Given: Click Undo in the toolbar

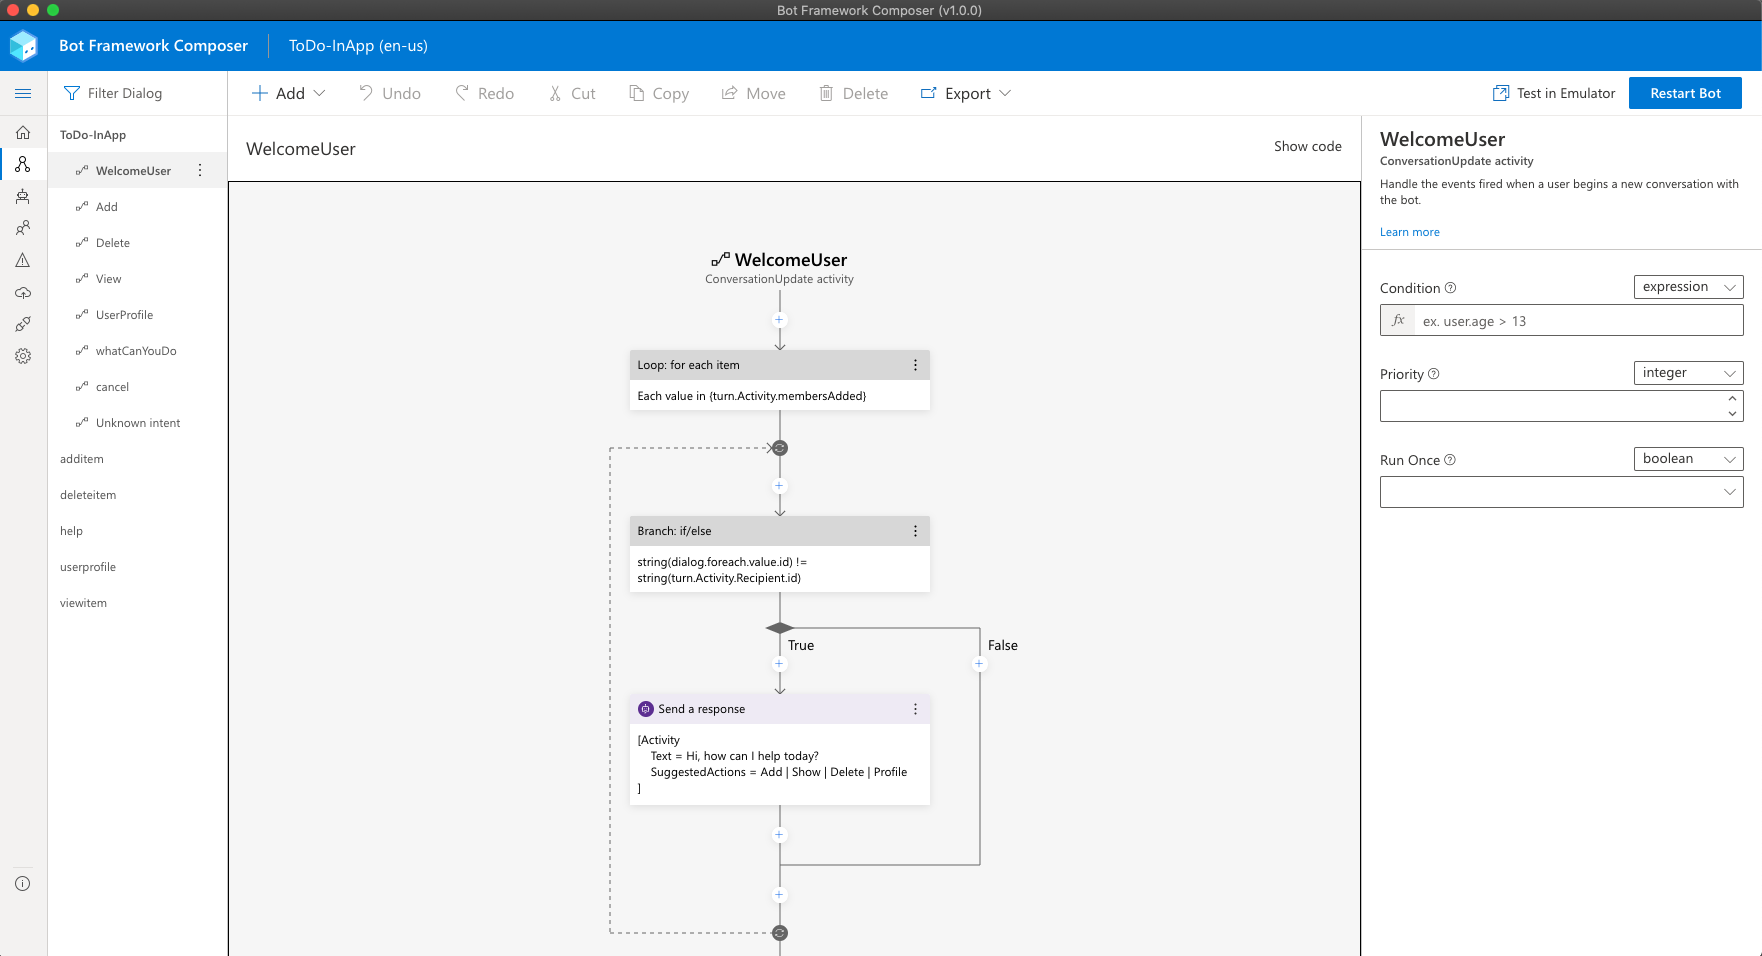Looking at the screenshot, I should point(390,93).
